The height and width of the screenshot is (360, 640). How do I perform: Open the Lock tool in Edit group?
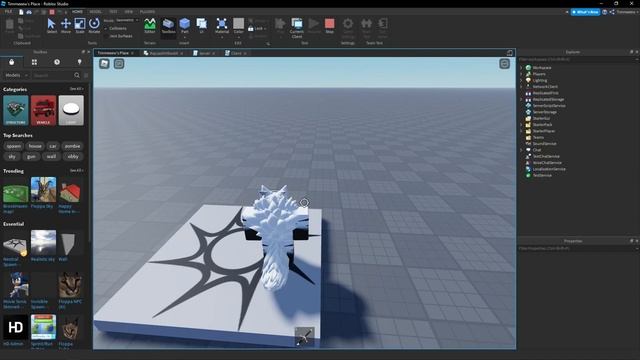pyautogui.click(x=257, y=29)
